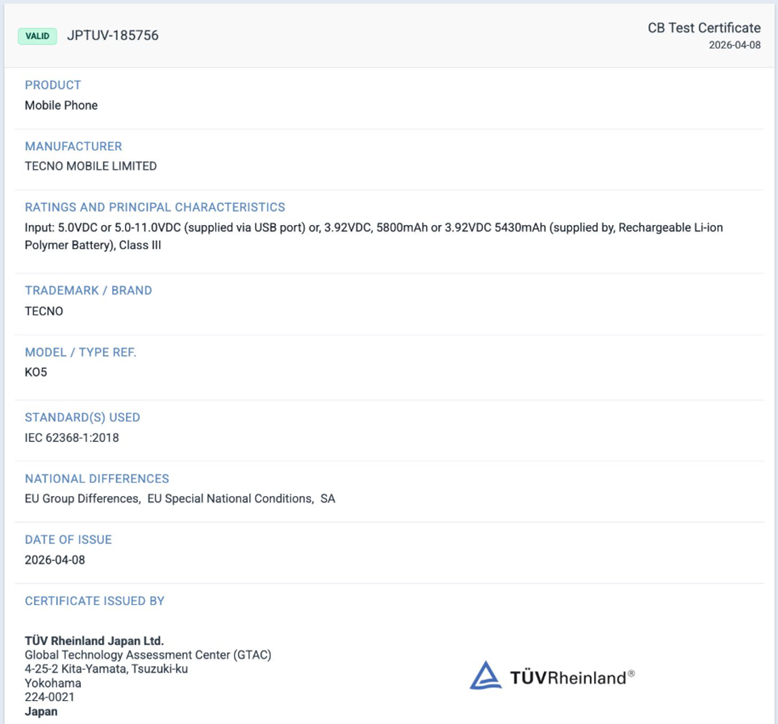Click the TRADEMARK / BRAND label
This screenshot has width=778, height=724.
coord(88,290)
